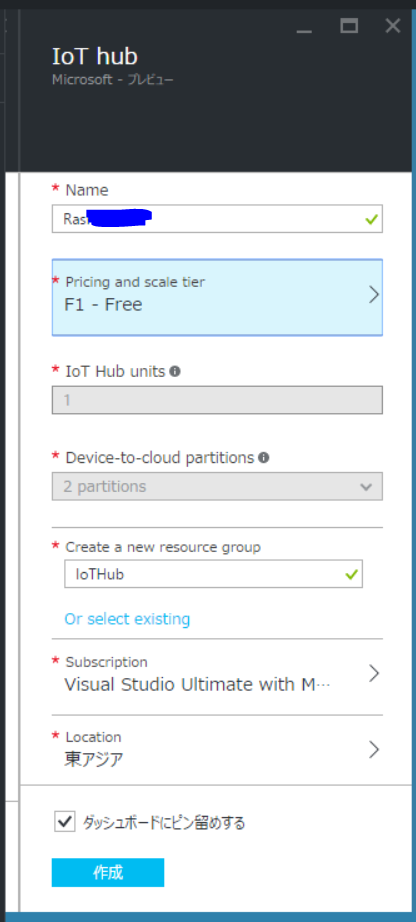Close the IoT hub blade
The image size is (416, 922).
point(392,25)
